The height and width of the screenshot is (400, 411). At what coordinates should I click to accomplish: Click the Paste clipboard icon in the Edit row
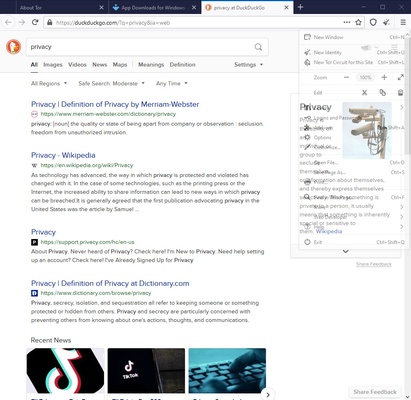click(x=401, y=93)
